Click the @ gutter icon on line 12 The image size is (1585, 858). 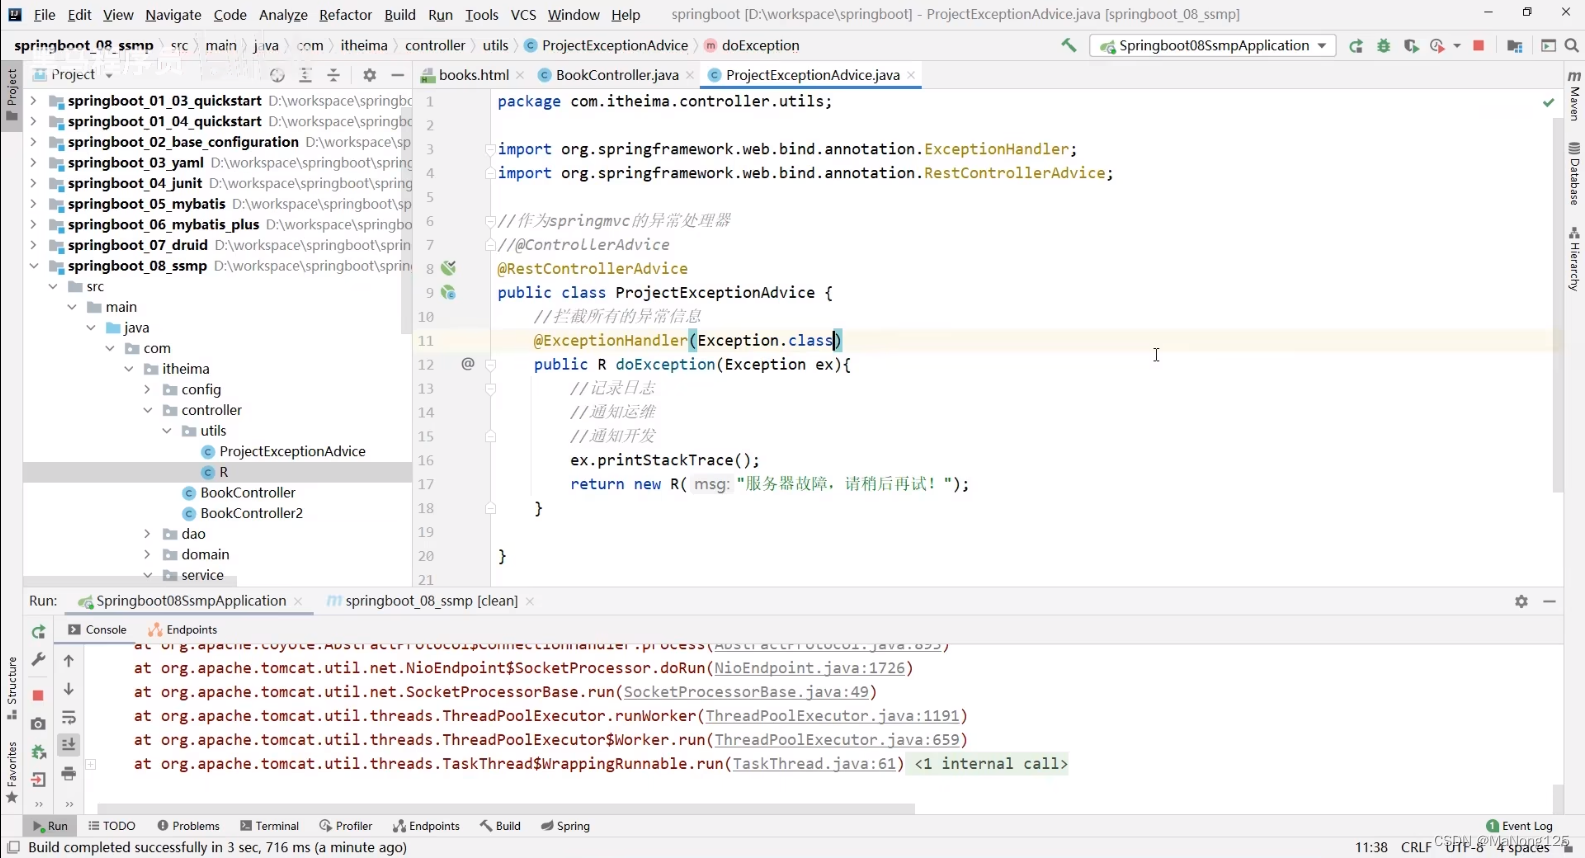click(x=467, y=364)
